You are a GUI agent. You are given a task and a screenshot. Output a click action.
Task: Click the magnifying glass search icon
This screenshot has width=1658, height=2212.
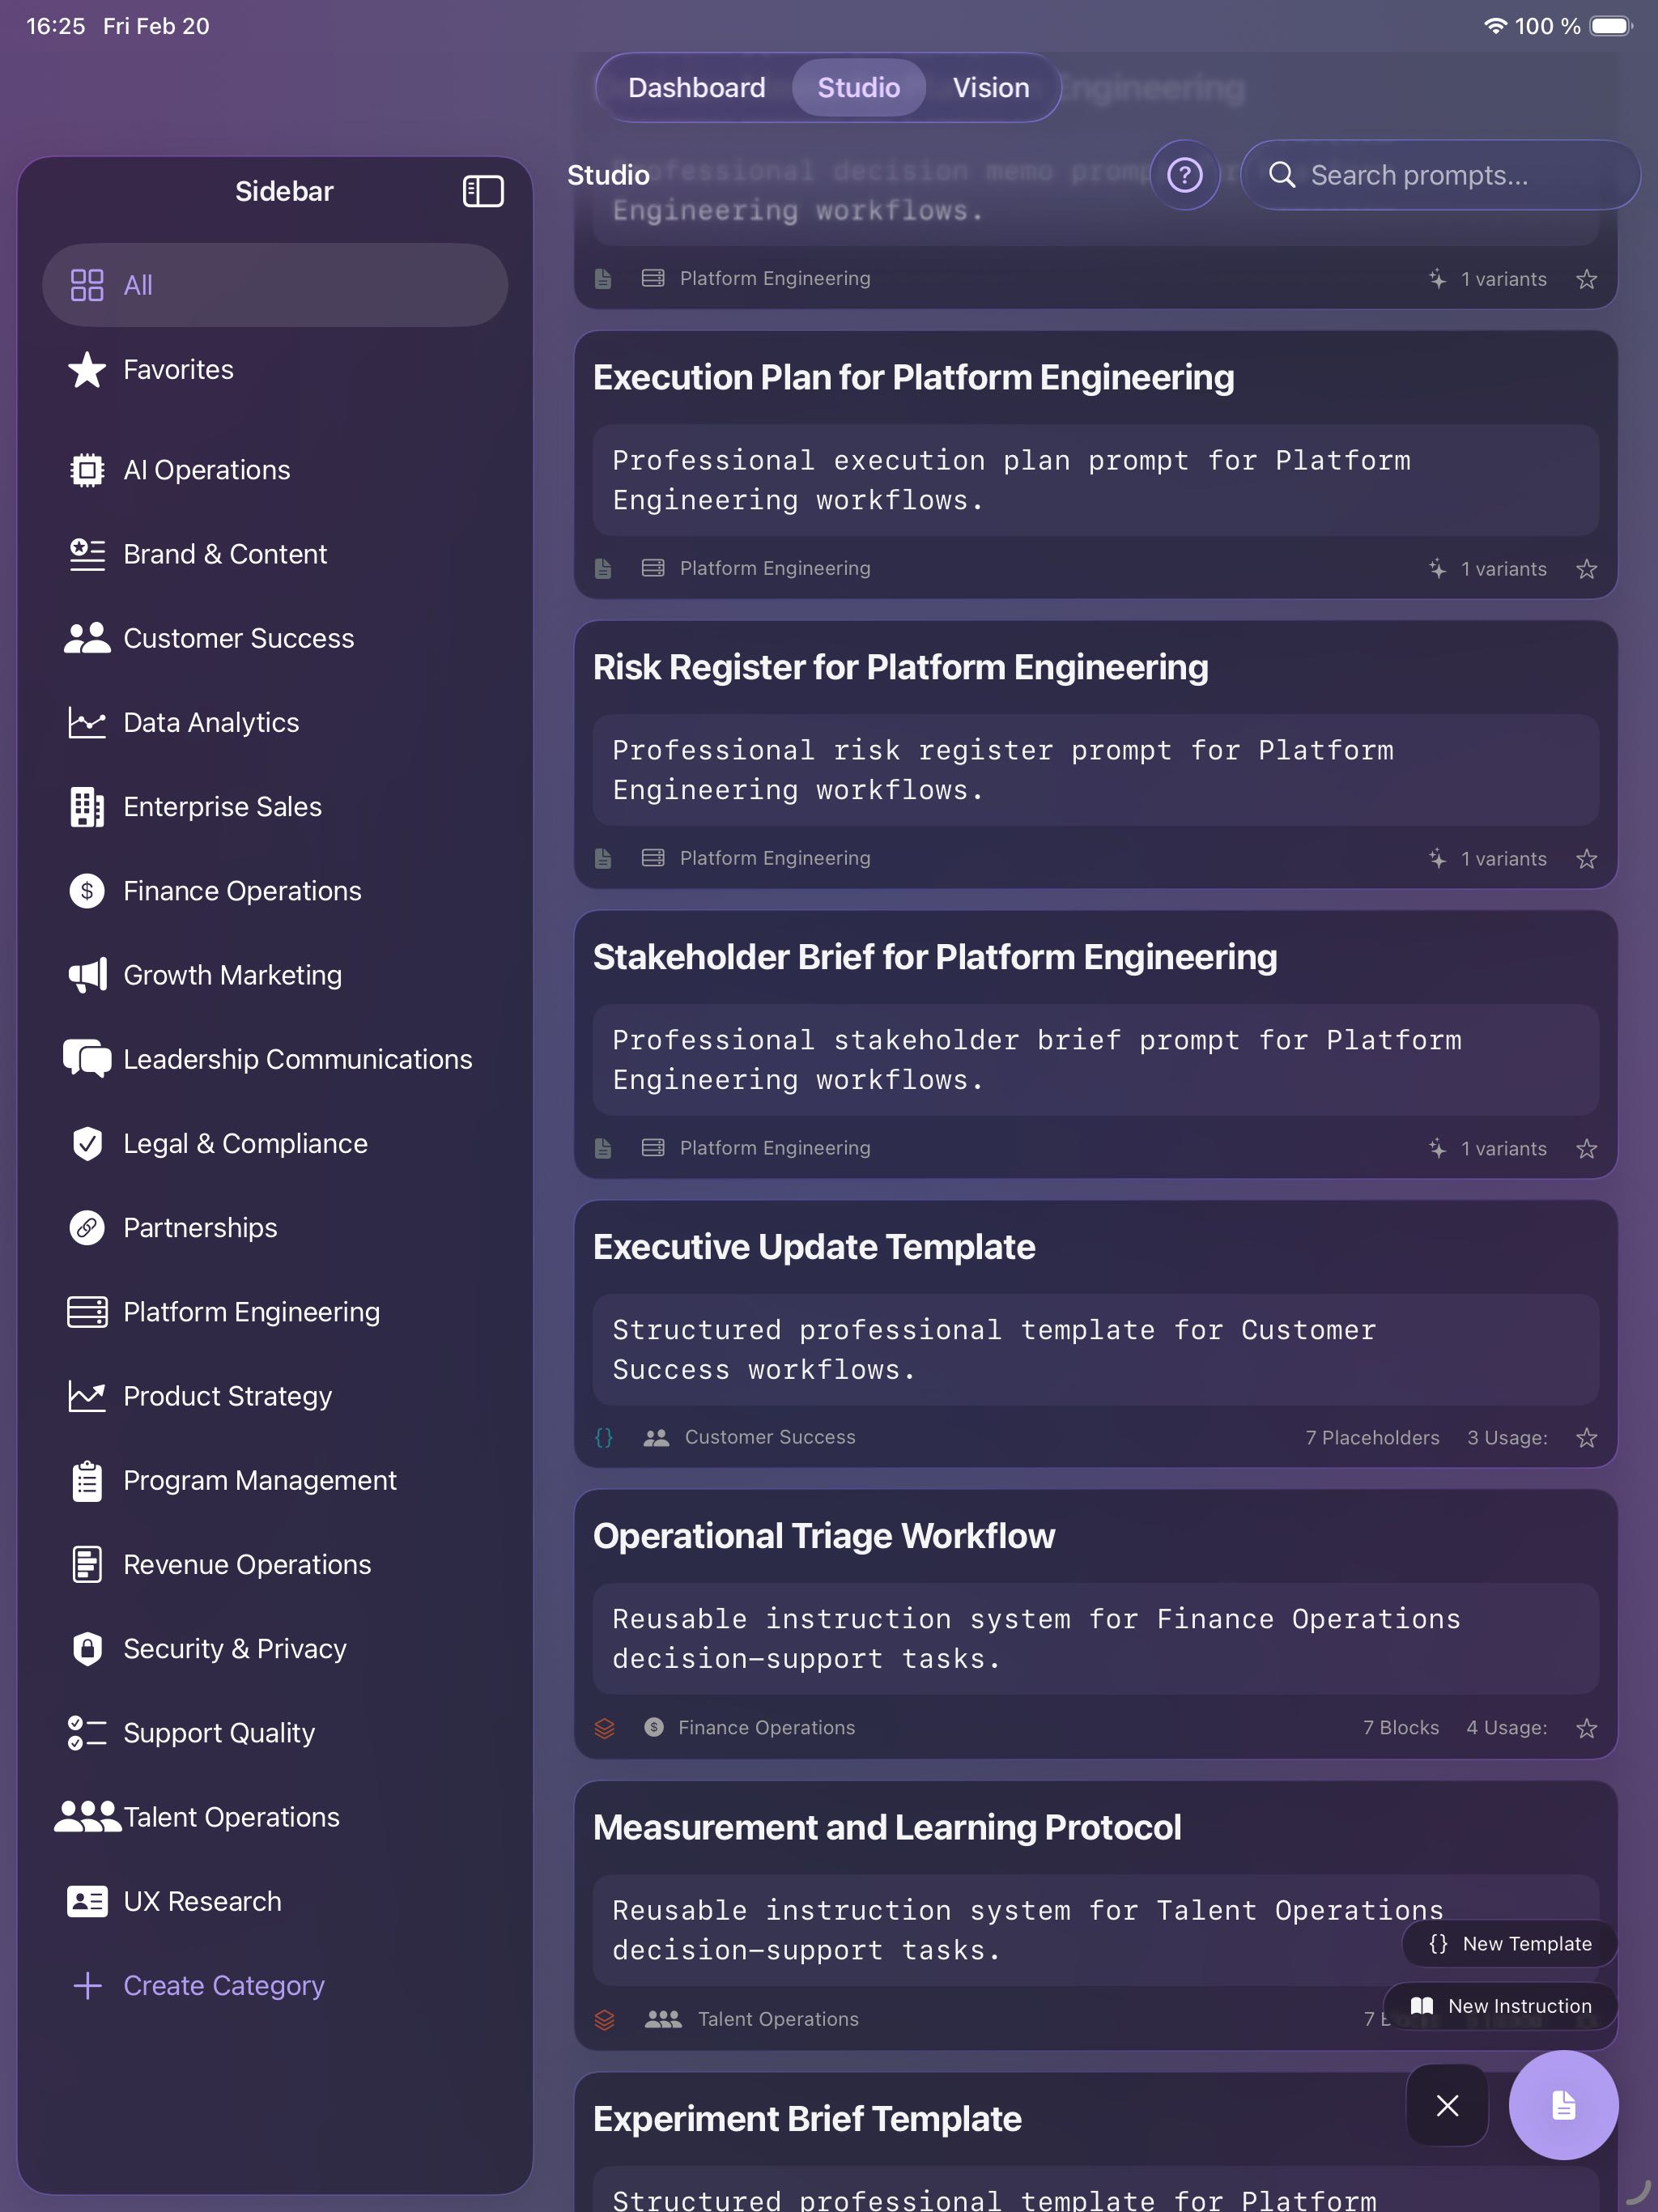point(1282,175)
